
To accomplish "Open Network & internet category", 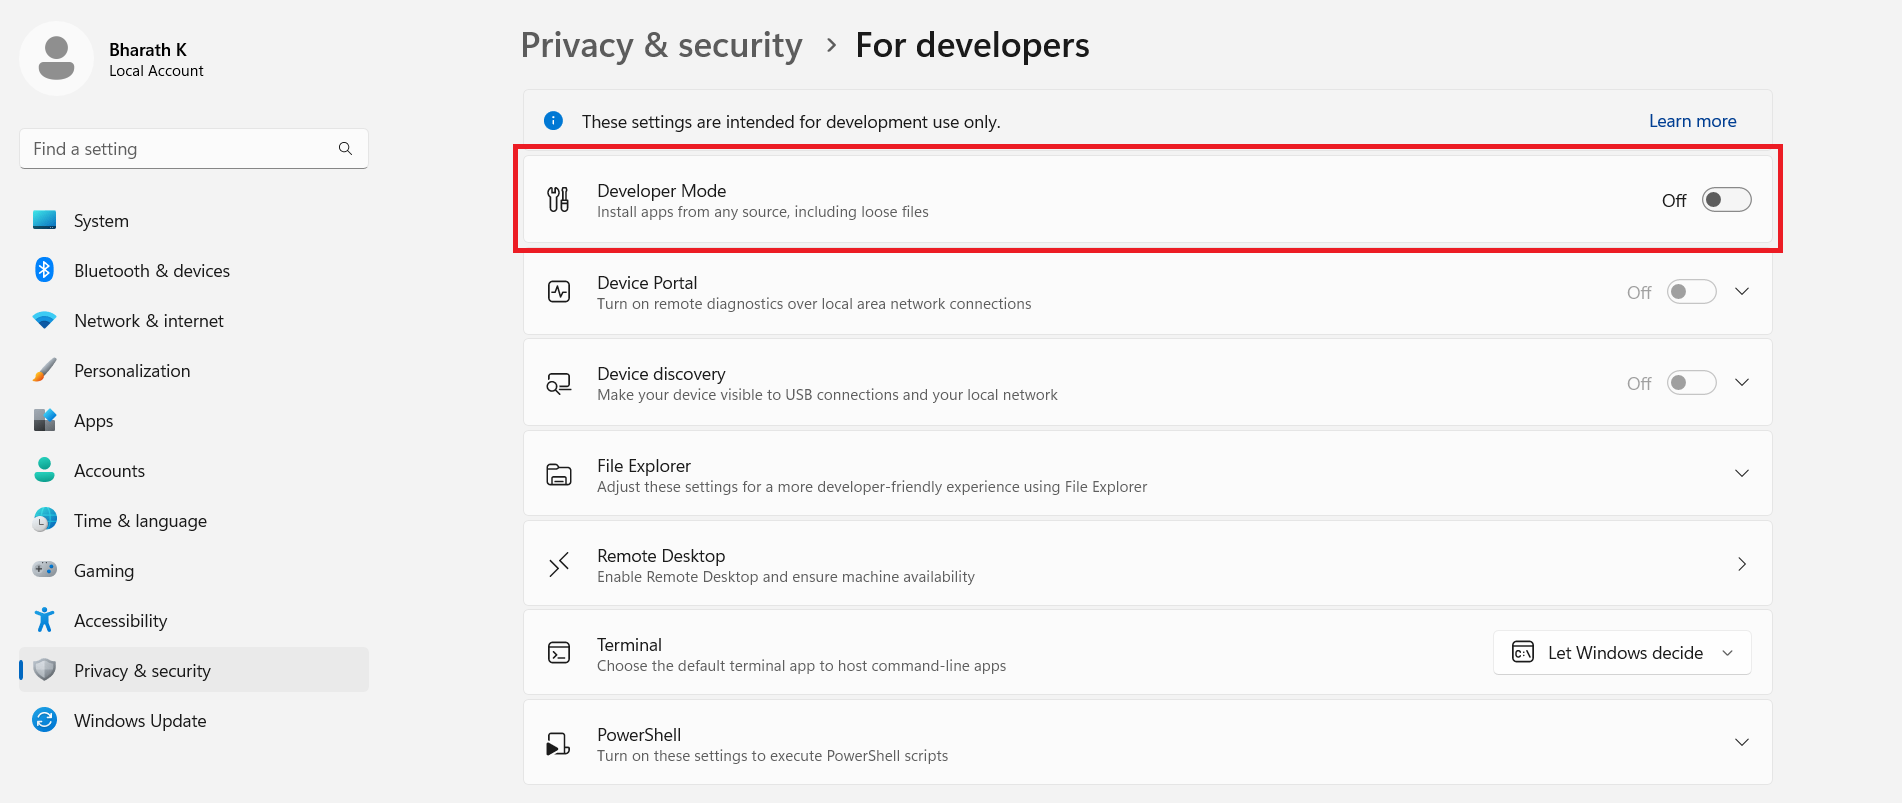I will 194,320.
